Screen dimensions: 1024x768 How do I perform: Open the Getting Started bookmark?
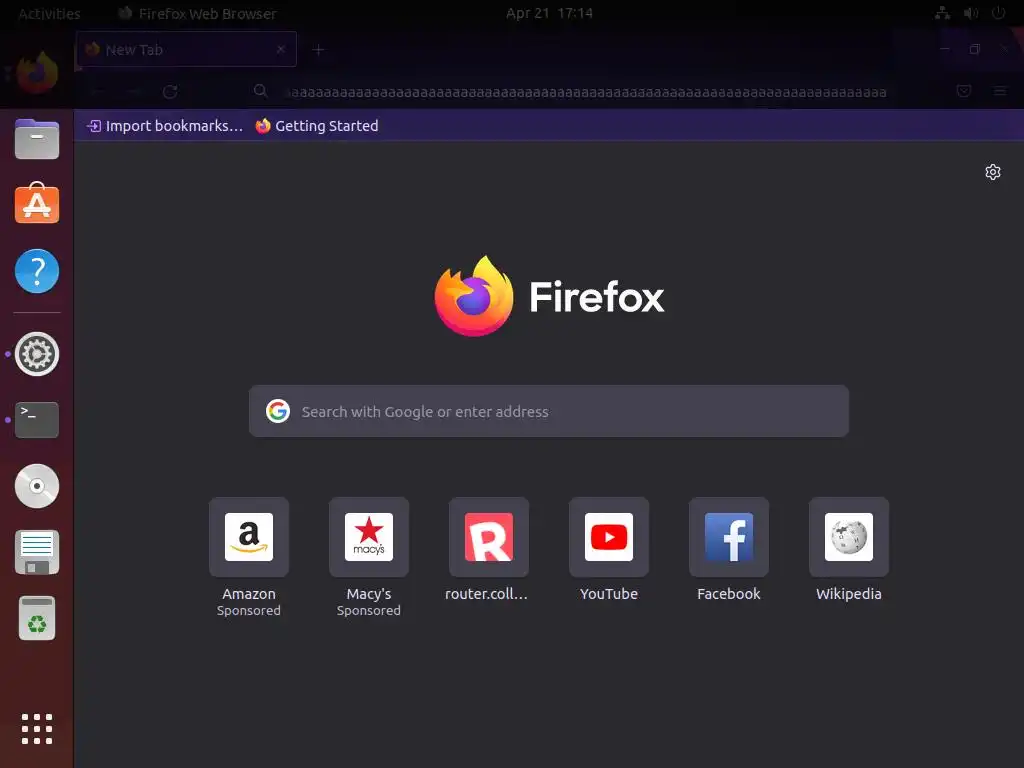317,125
